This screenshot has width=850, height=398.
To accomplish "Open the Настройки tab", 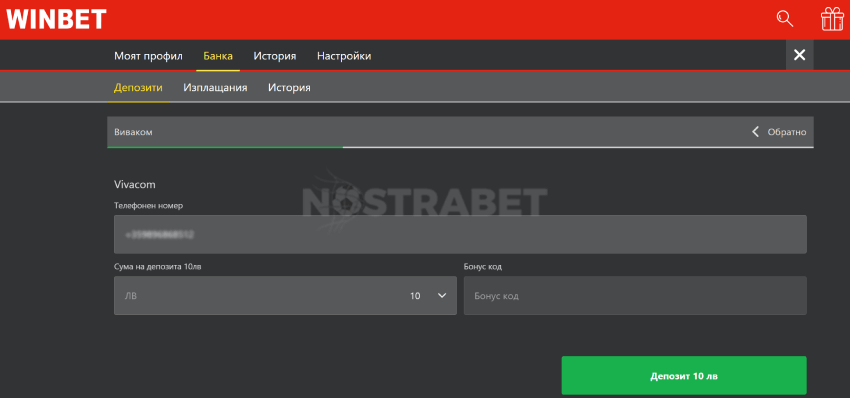I will click(344, 56).
